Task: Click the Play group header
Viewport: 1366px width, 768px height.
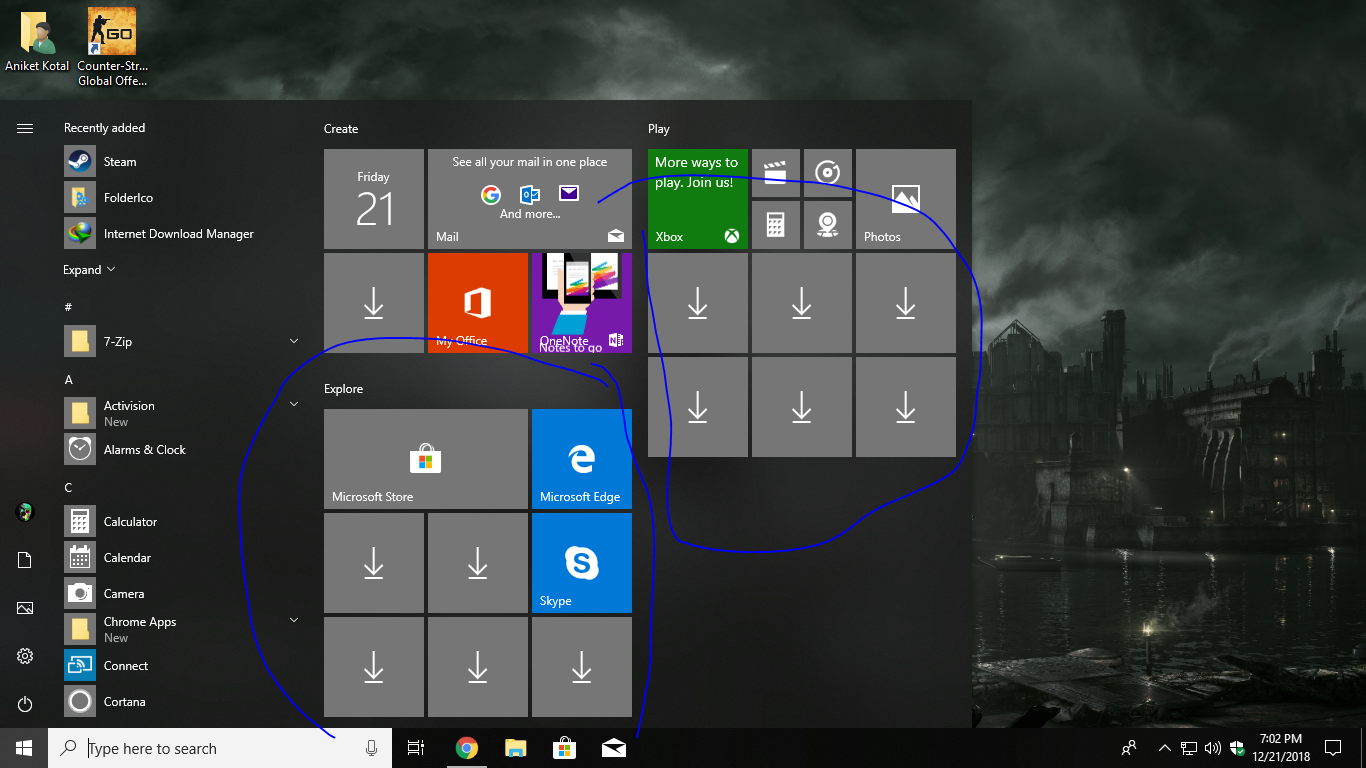Action: tap(659, 129)
